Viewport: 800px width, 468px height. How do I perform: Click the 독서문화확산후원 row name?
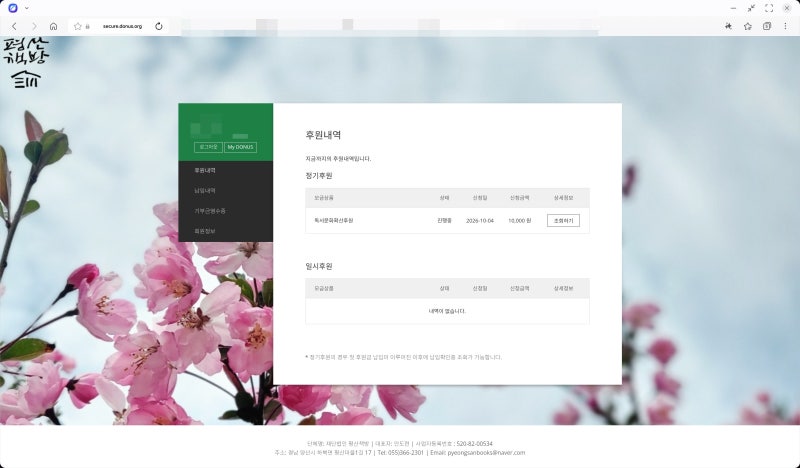point(334,220)
